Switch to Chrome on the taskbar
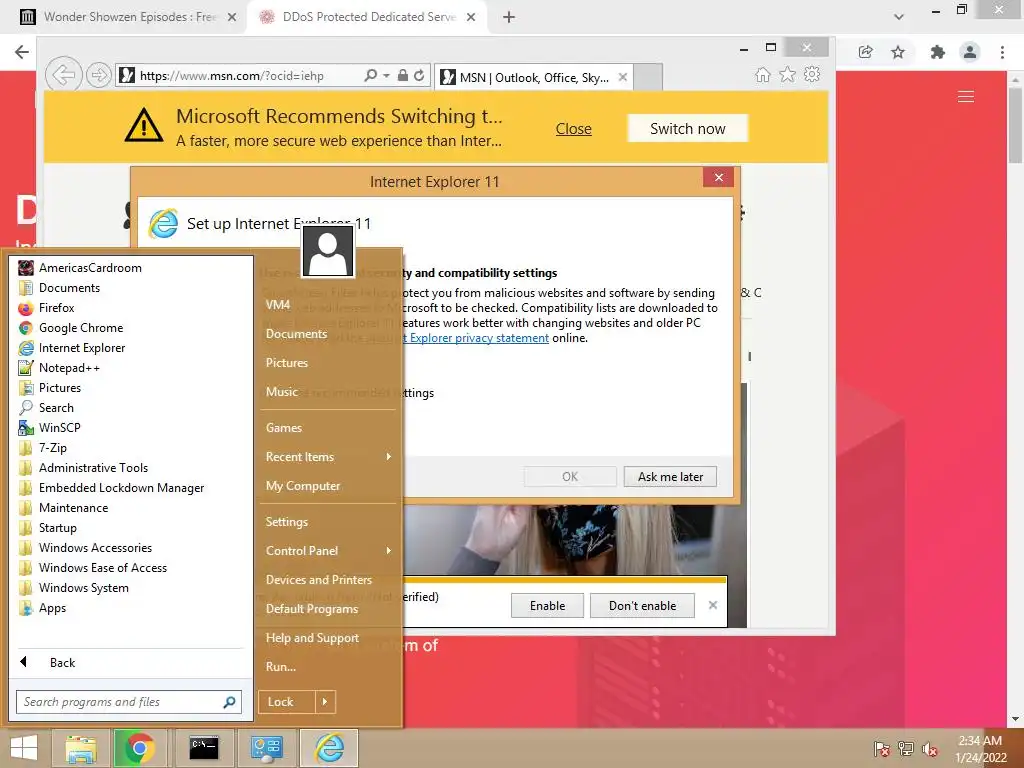The image size is (1024, 768). 139,748
